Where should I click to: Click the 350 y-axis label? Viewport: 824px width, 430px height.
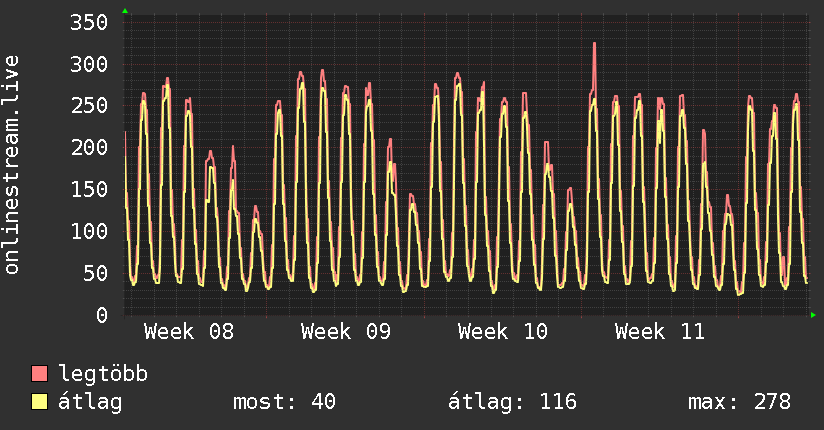(x=89, y=23)
